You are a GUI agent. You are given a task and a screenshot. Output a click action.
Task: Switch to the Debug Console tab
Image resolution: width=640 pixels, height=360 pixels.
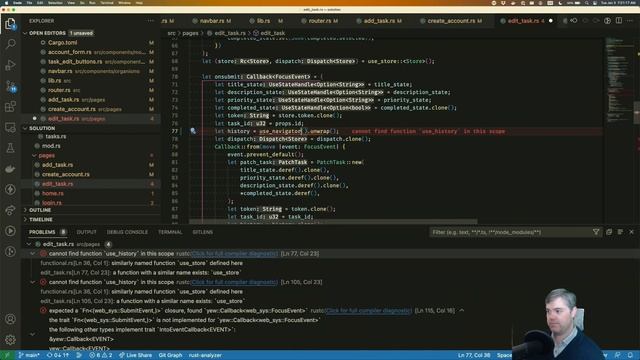pos(127,232)
